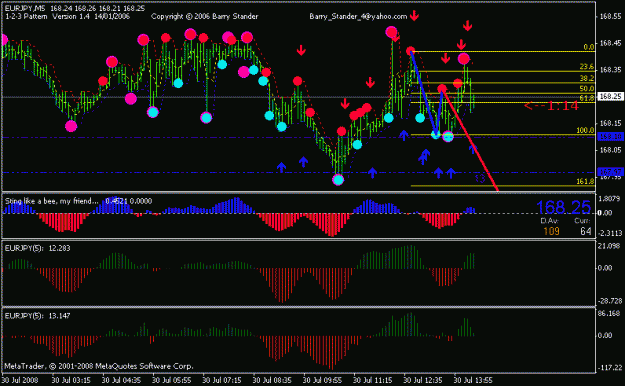Image resolution: width=625 pixels, height=386 pixels.
Task: Click the Barry_Stander_4@yahoo.com email label
Action: pos(358,17)
